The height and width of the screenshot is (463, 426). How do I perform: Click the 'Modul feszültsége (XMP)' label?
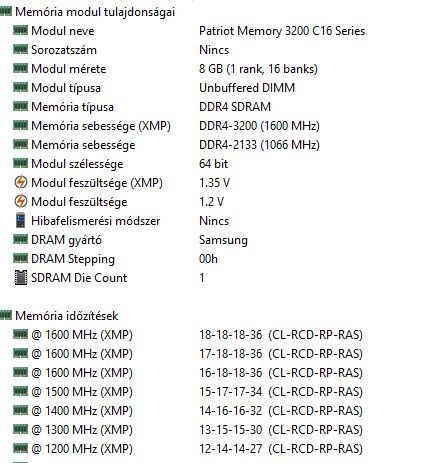coord(97,183)
